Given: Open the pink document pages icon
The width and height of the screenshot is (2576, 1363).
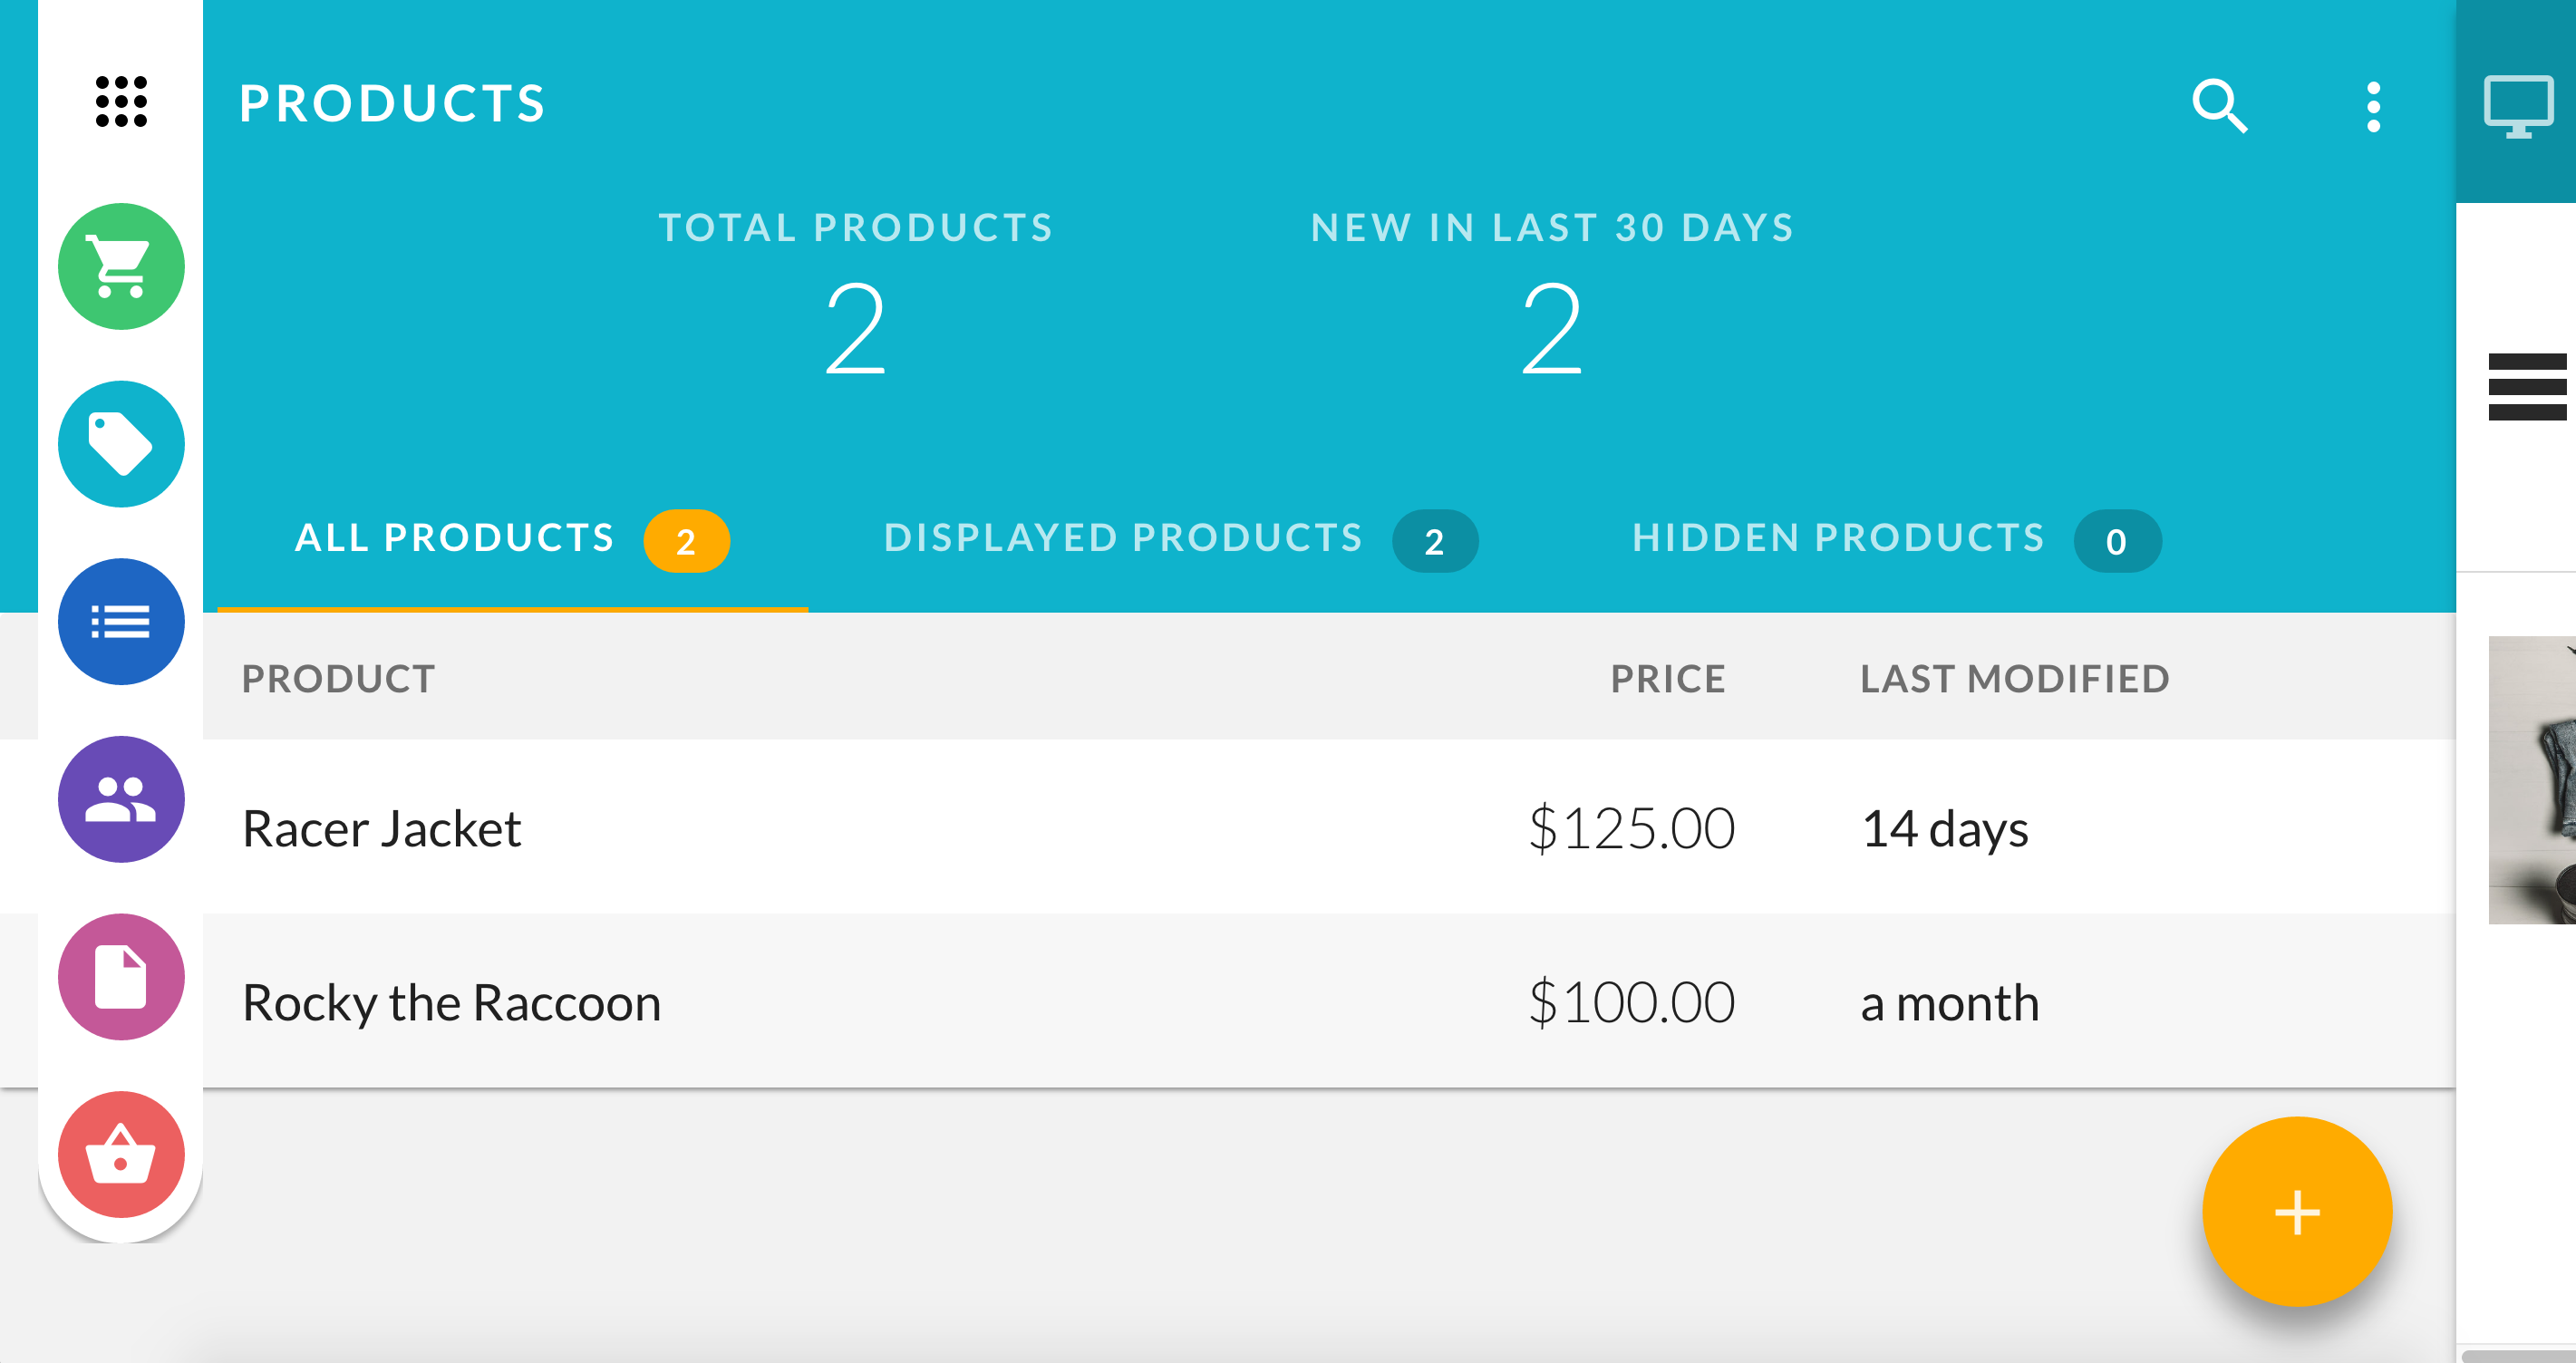Looking at the screenshot, I should (121, 977).
